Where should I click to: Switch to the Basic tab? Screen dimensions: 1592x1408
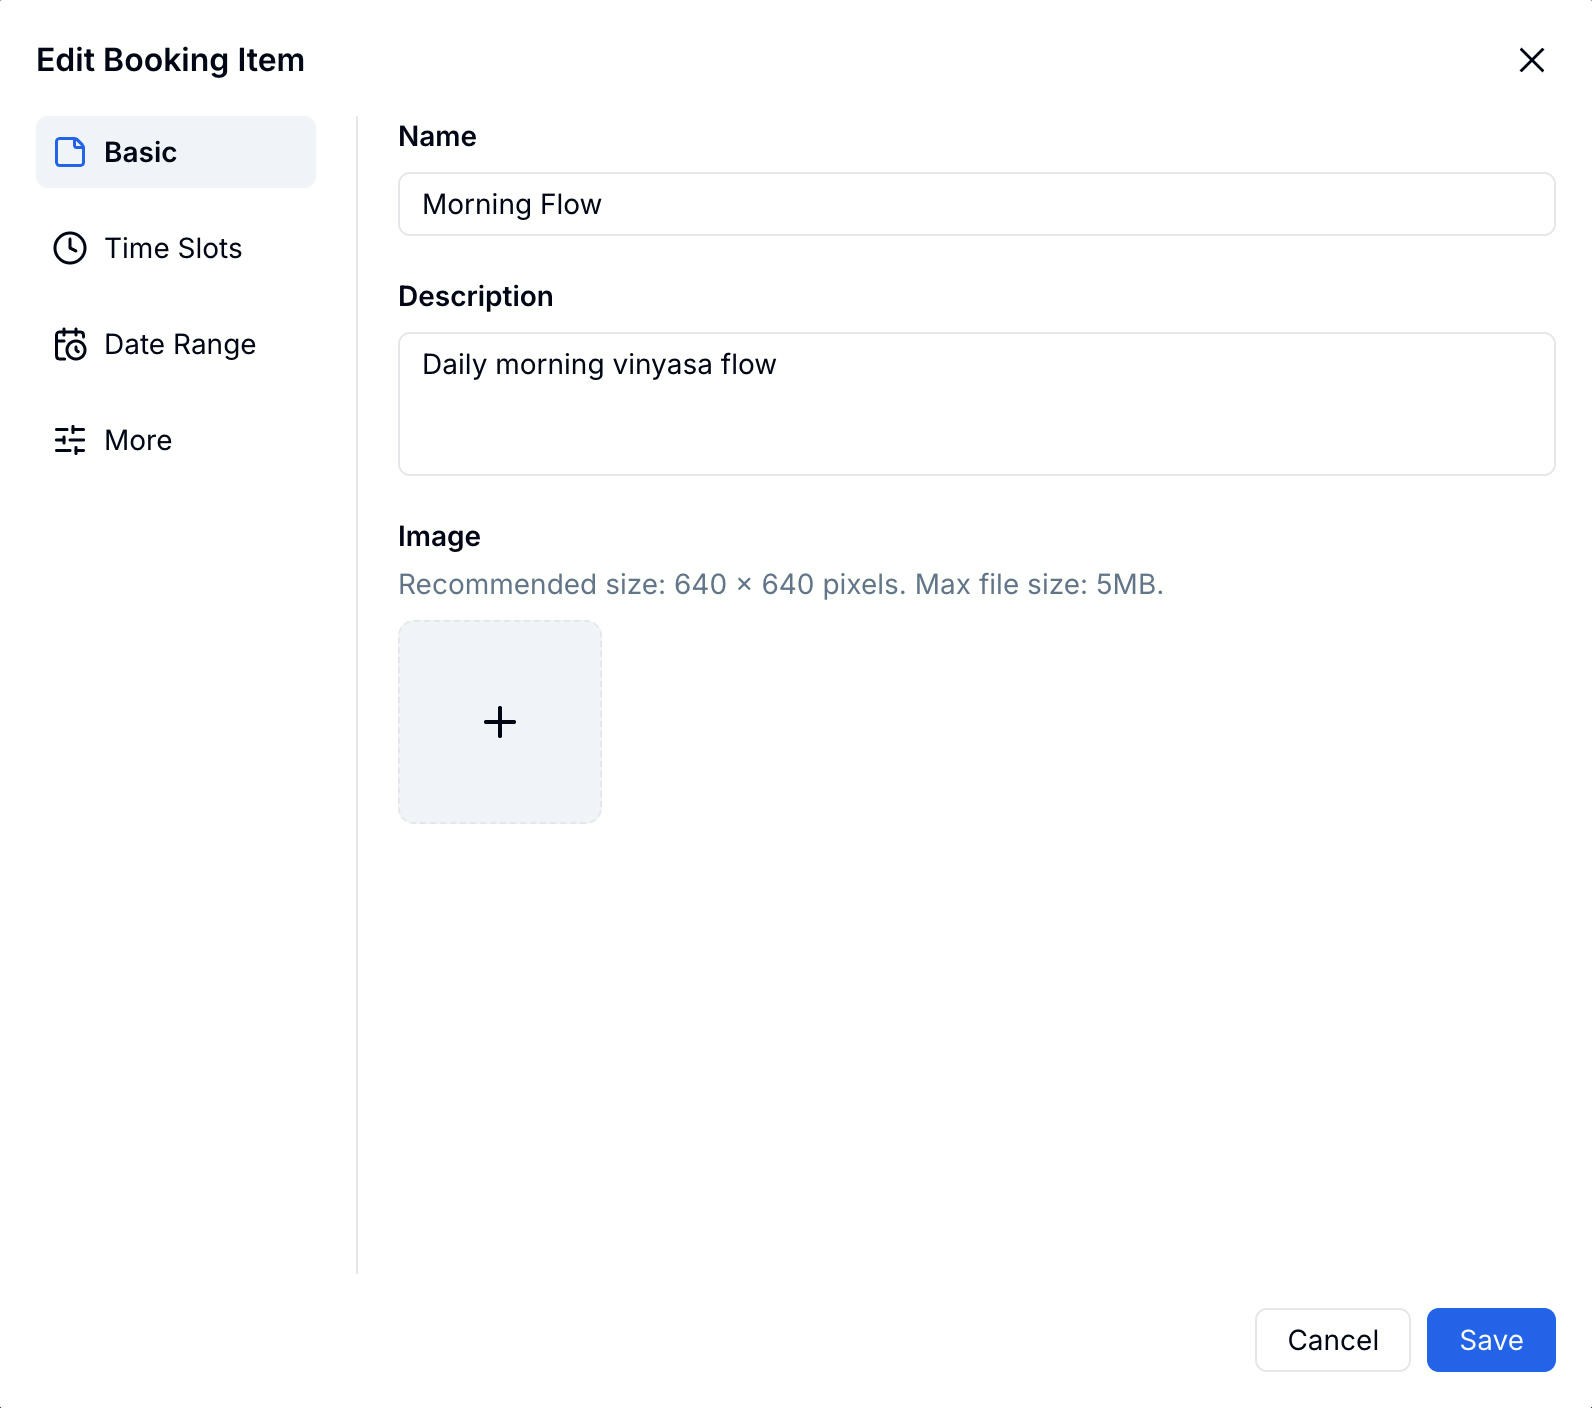click(x=176, y=152)
